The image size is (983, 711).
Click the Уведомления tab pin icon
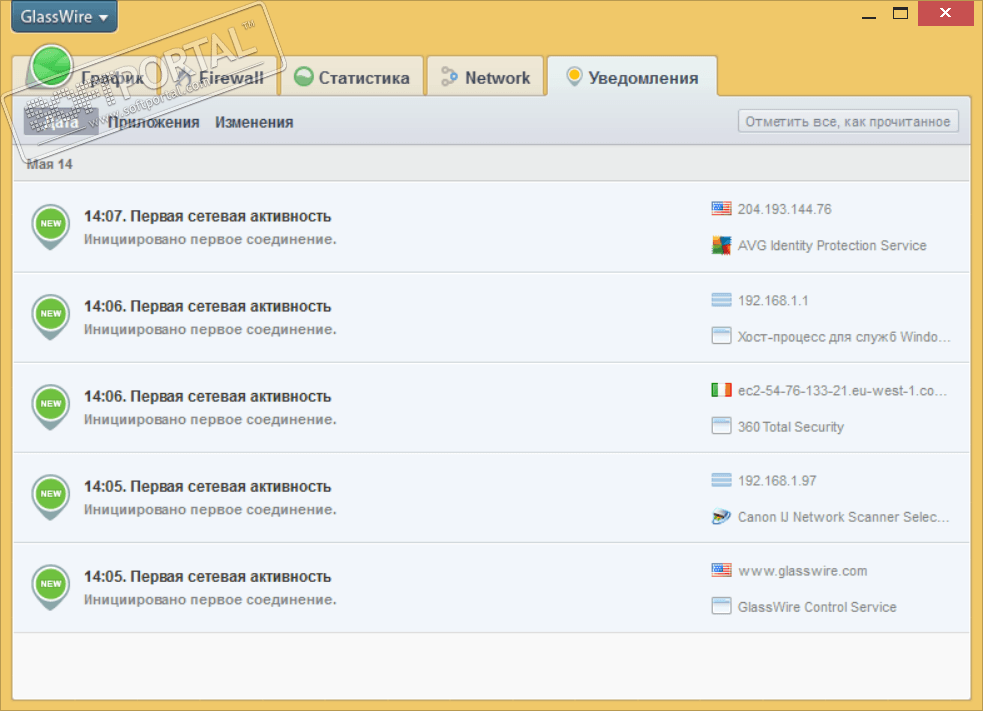pyautogui.click(x=574, y=76)
